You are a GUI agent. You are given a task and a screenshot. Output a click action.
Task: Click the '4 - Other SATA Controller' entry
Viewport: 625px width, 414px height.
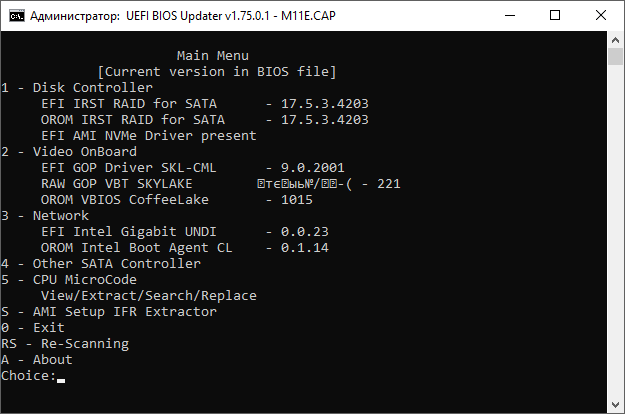101,263
